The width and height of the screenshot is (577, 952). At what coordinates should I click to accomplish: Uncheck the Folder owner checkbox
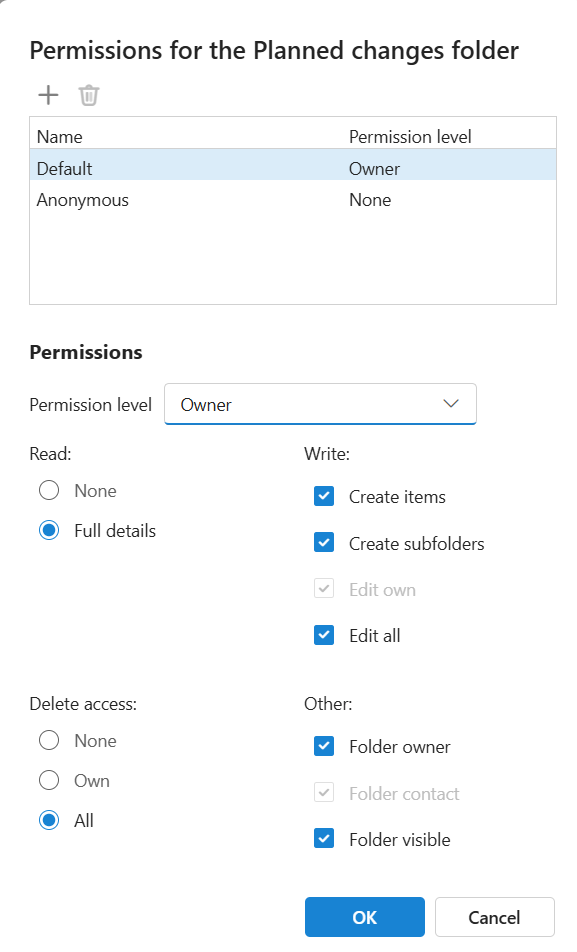point(324,746)
